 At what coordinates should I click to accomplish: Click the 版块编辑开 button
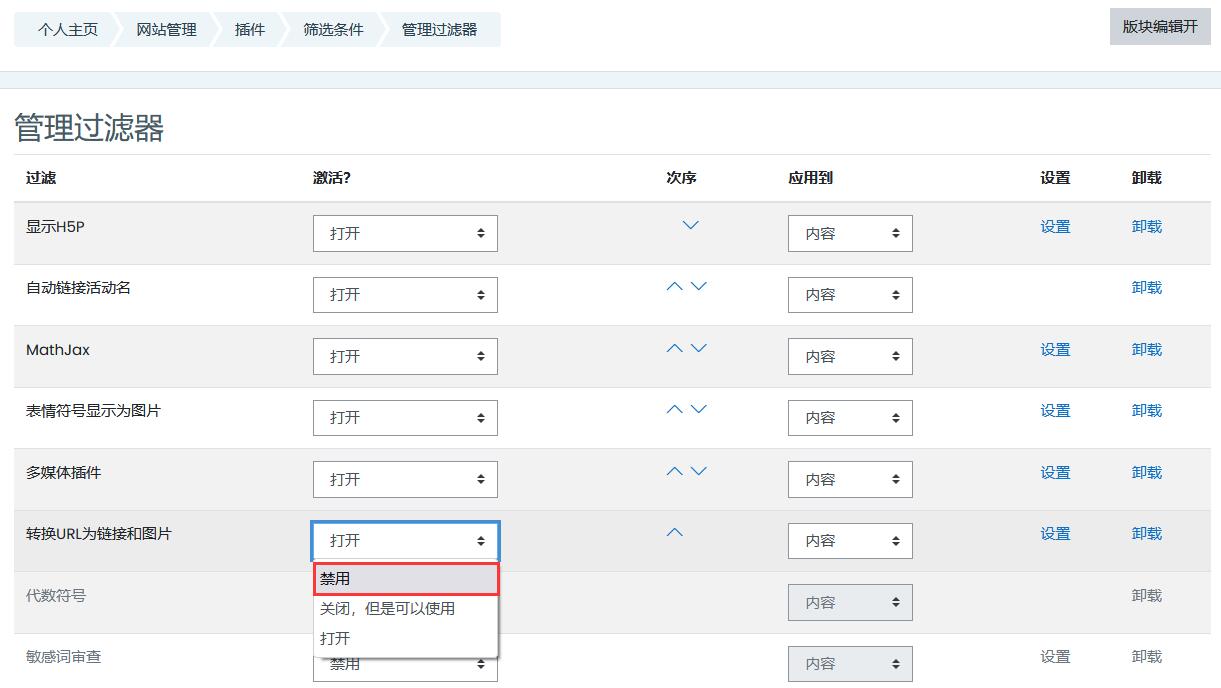click(1159, 27)
